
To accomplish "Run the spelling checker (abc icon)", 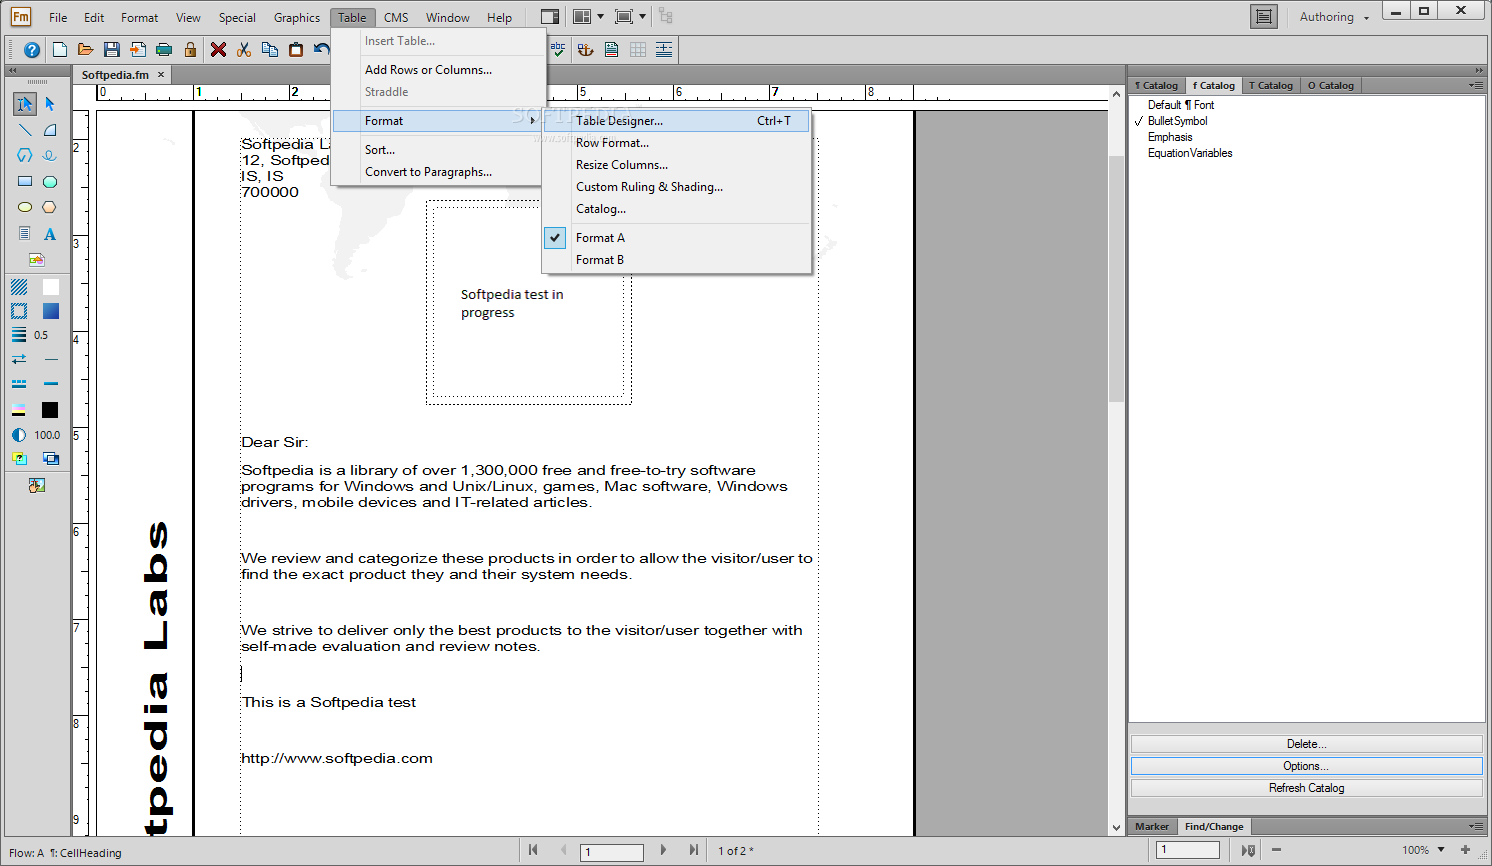I will 558,49.
